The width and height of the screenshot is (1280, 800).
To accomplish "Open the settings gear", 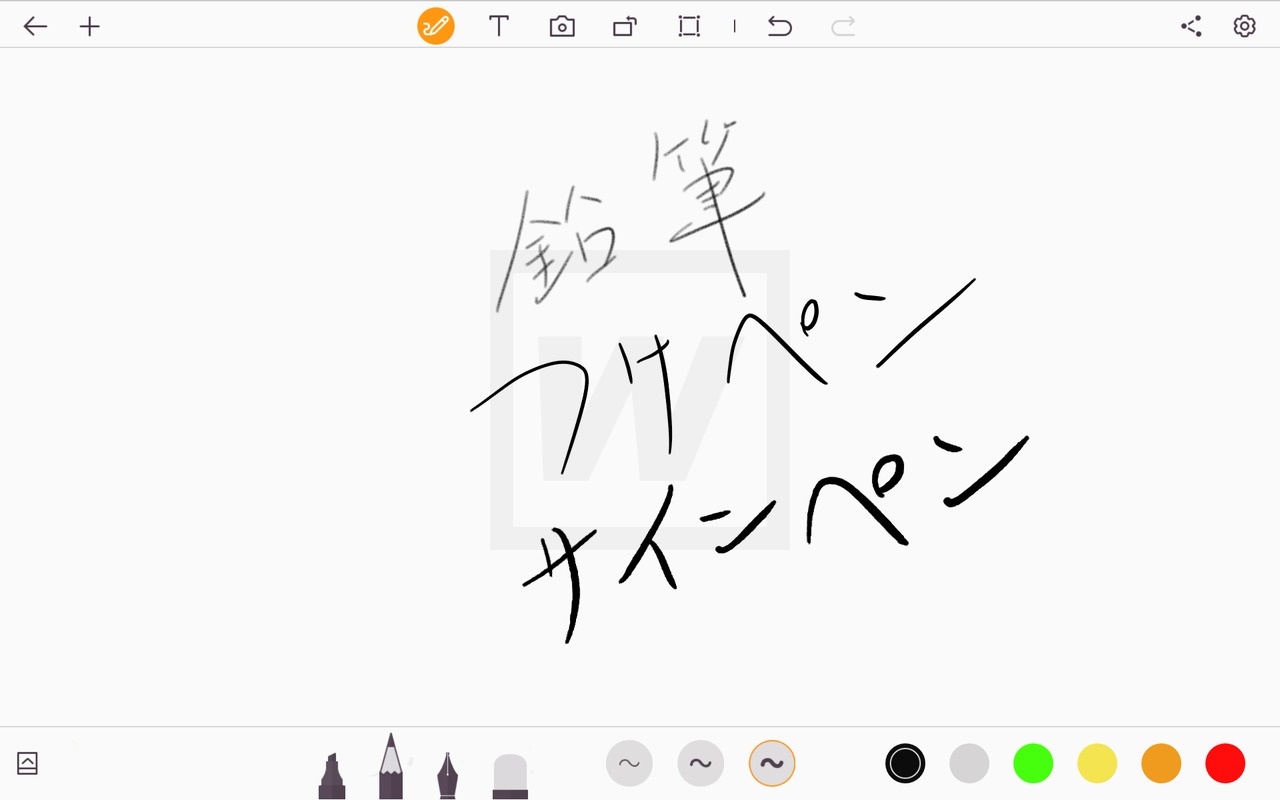I will pyautogui.click(x=1244, y=27).
